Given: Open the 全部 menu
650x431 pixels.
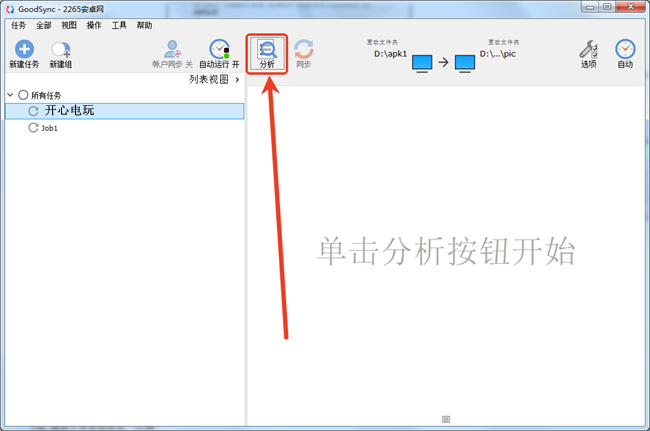Looking at the screenshot, I should tap(44, 25).
